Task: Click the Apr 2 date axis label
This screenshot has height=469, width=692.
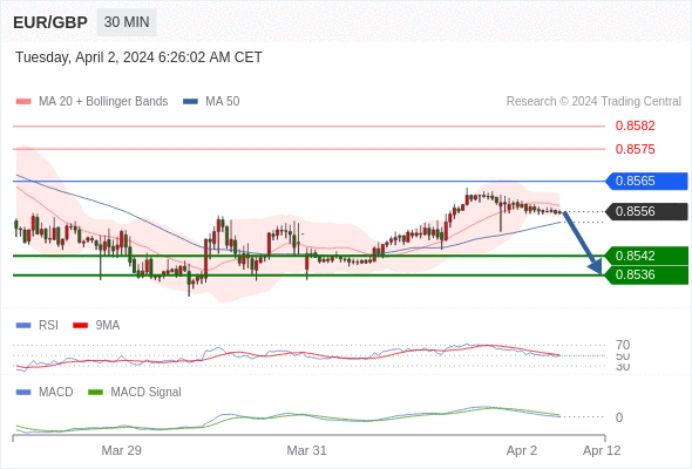Action: click(x=522, y=450)
